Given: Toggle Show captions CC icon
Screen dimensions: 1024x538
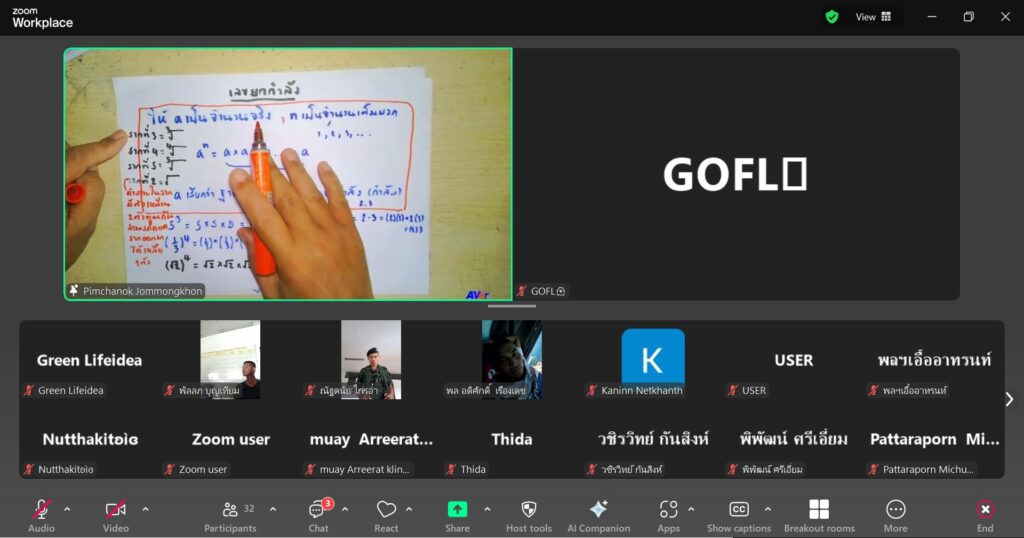Looking at the screenshot, I should 739,509.
